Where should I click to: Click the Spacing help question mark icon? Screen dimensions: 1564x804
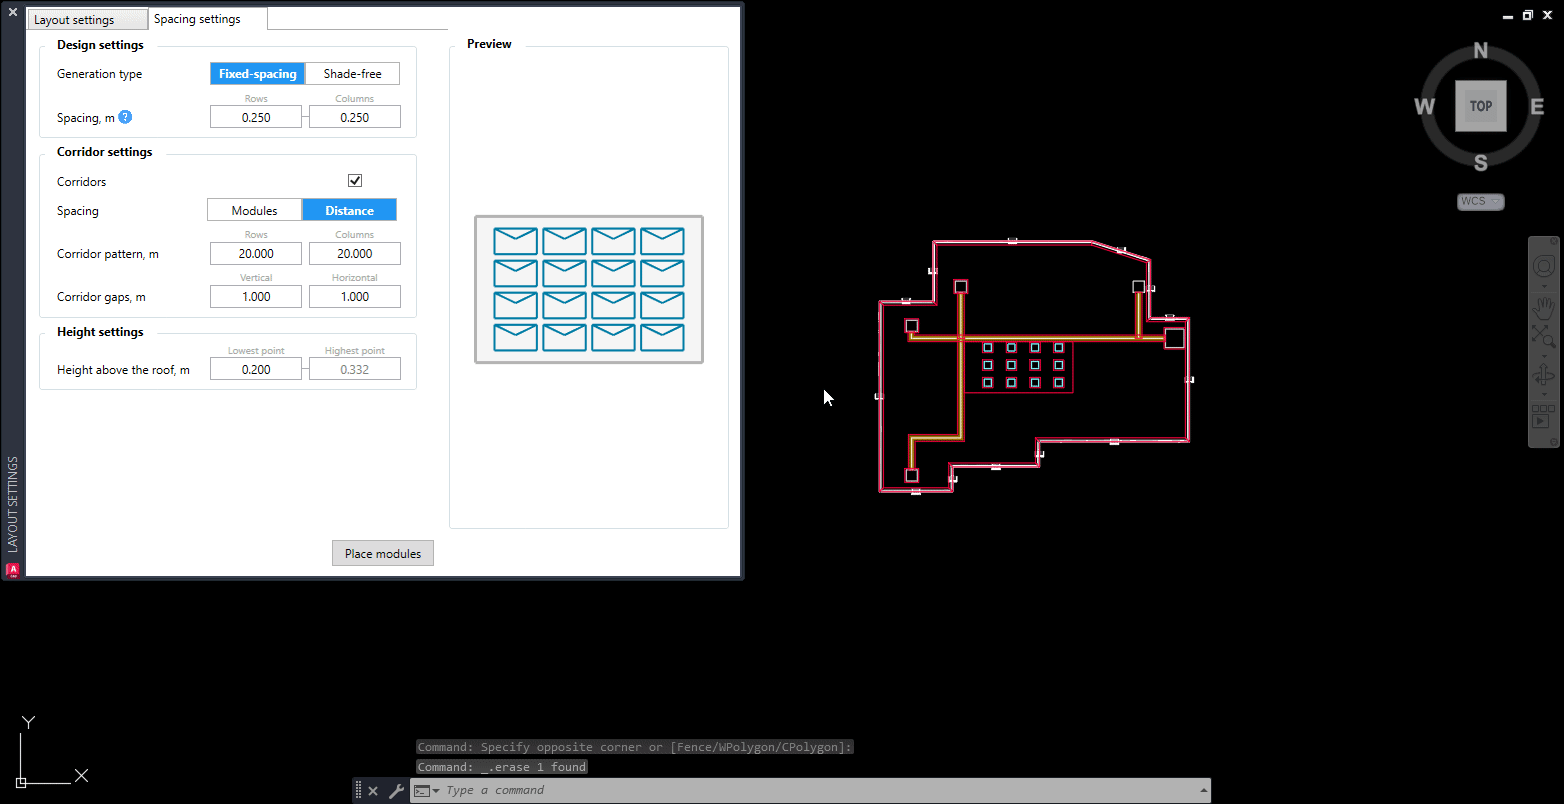(125, 117)
